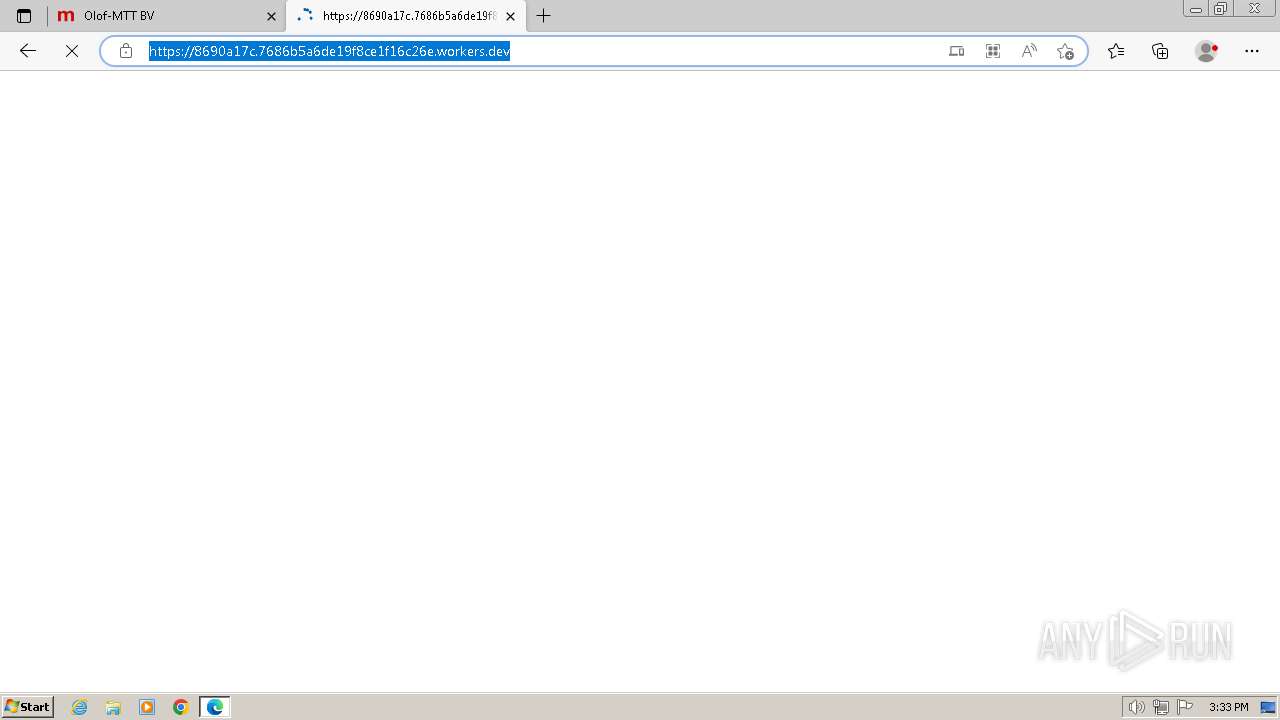Close the workers.dev tab
The width and height of the screenshot is (1280, 720).
coord(511,16)
